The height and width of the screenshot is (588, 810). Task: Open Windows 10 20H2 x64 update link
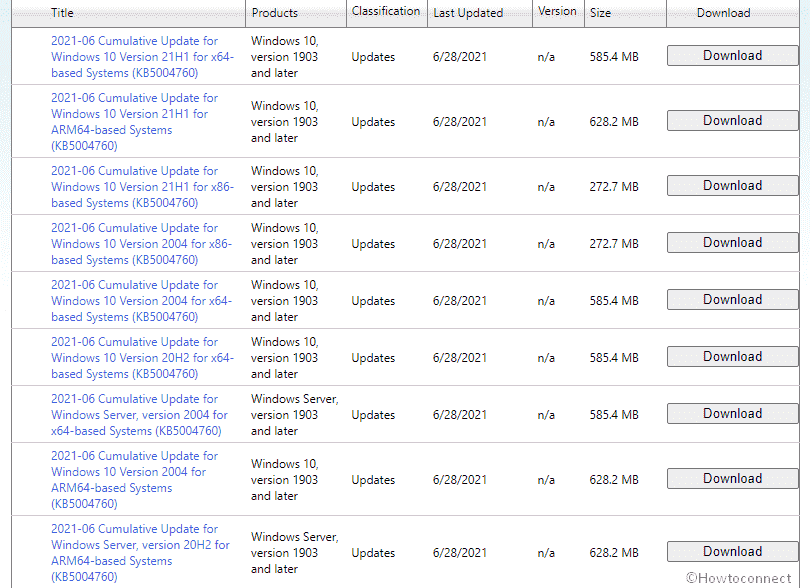142,358
